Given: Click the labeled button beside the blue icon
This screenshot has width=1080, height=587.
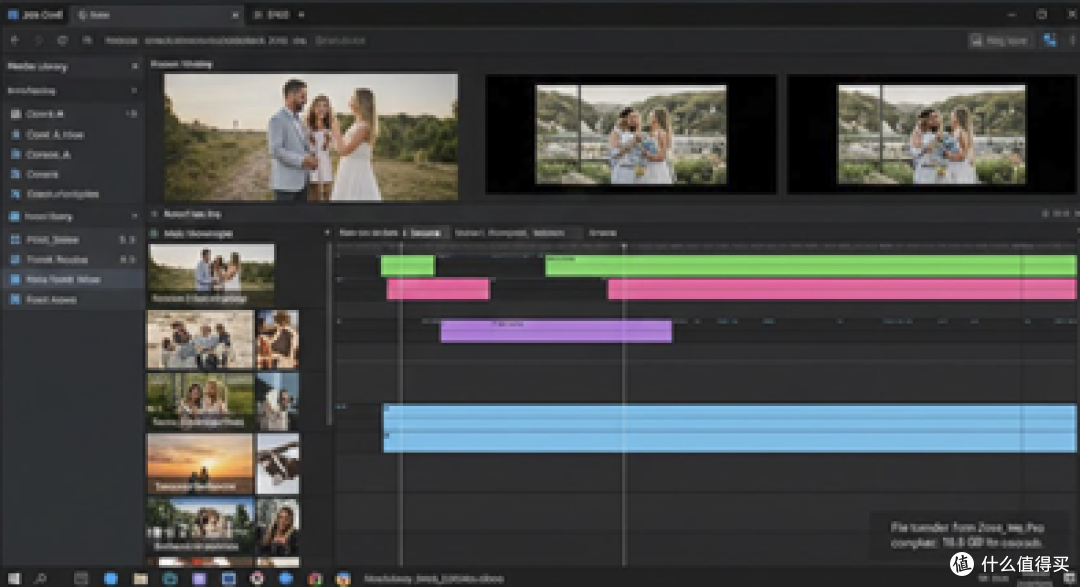Looking at the screenshot, I should [1000, 41].
